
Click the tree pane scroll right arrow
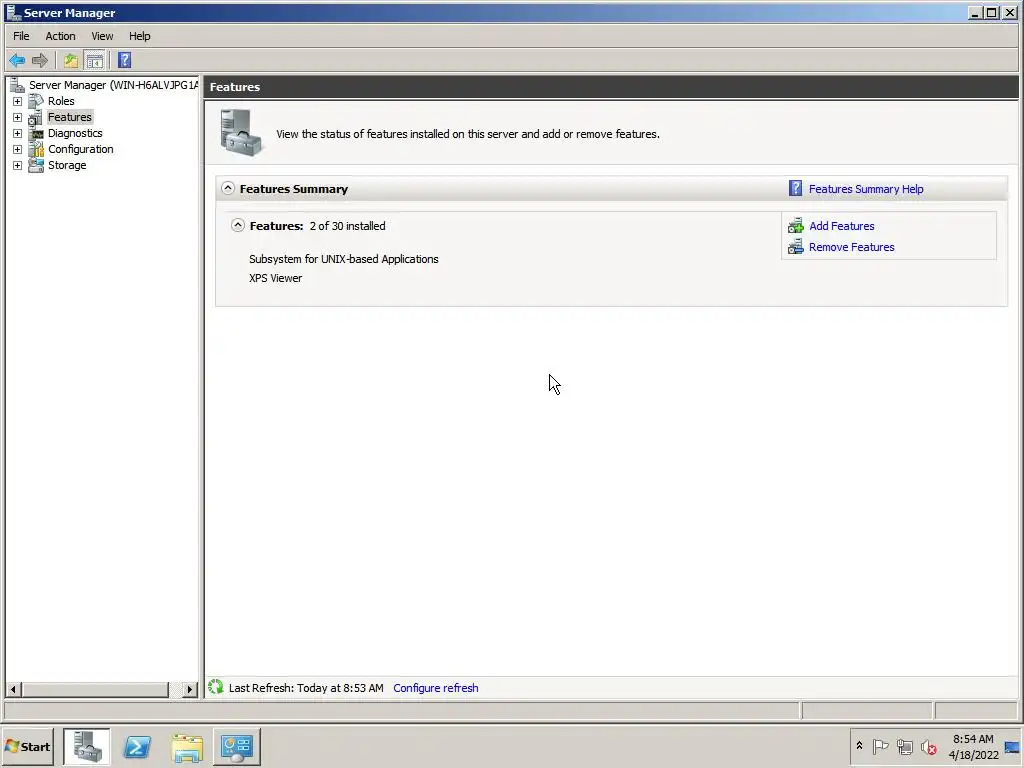pos(190,689)
